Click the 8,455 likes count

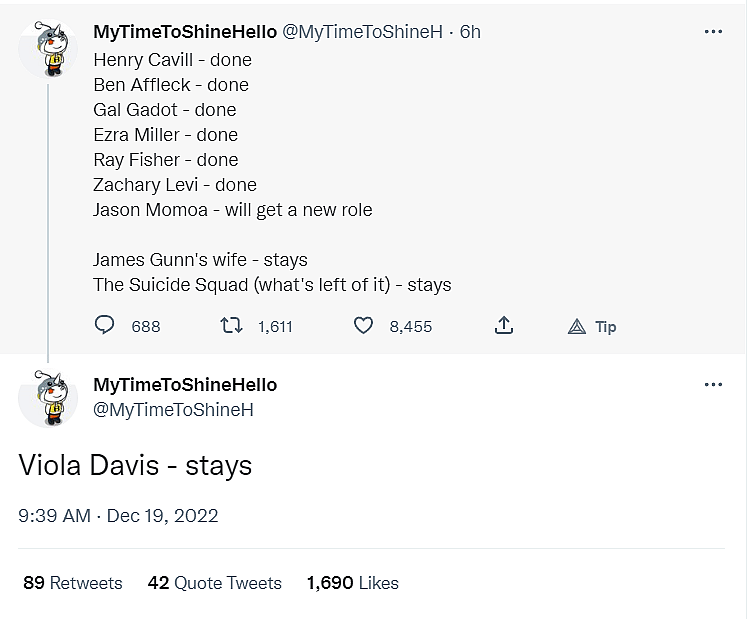pyautogui.click(x=410, y=327)
